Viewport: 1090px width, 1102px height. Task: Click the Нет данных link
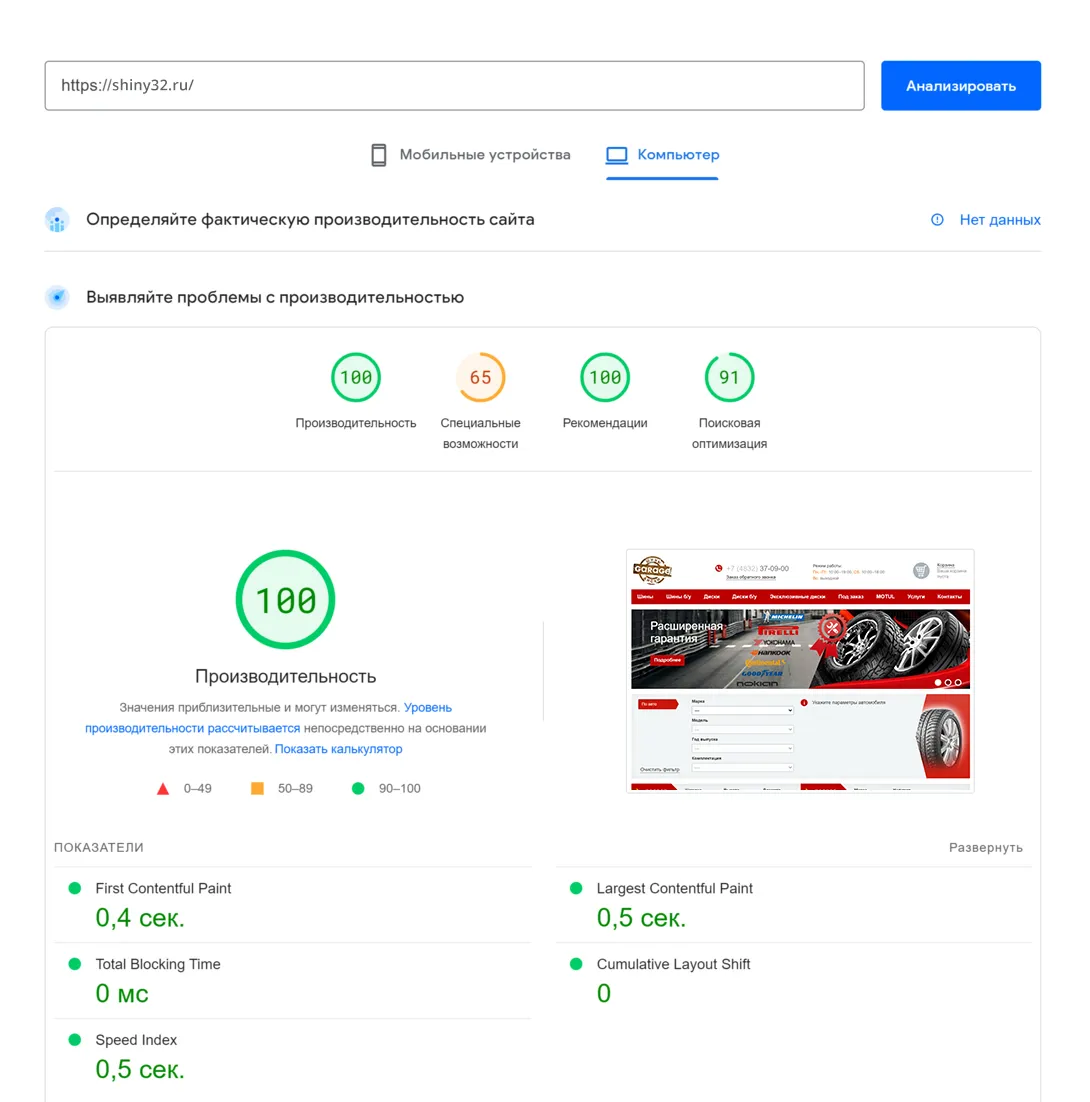(999, 220)
